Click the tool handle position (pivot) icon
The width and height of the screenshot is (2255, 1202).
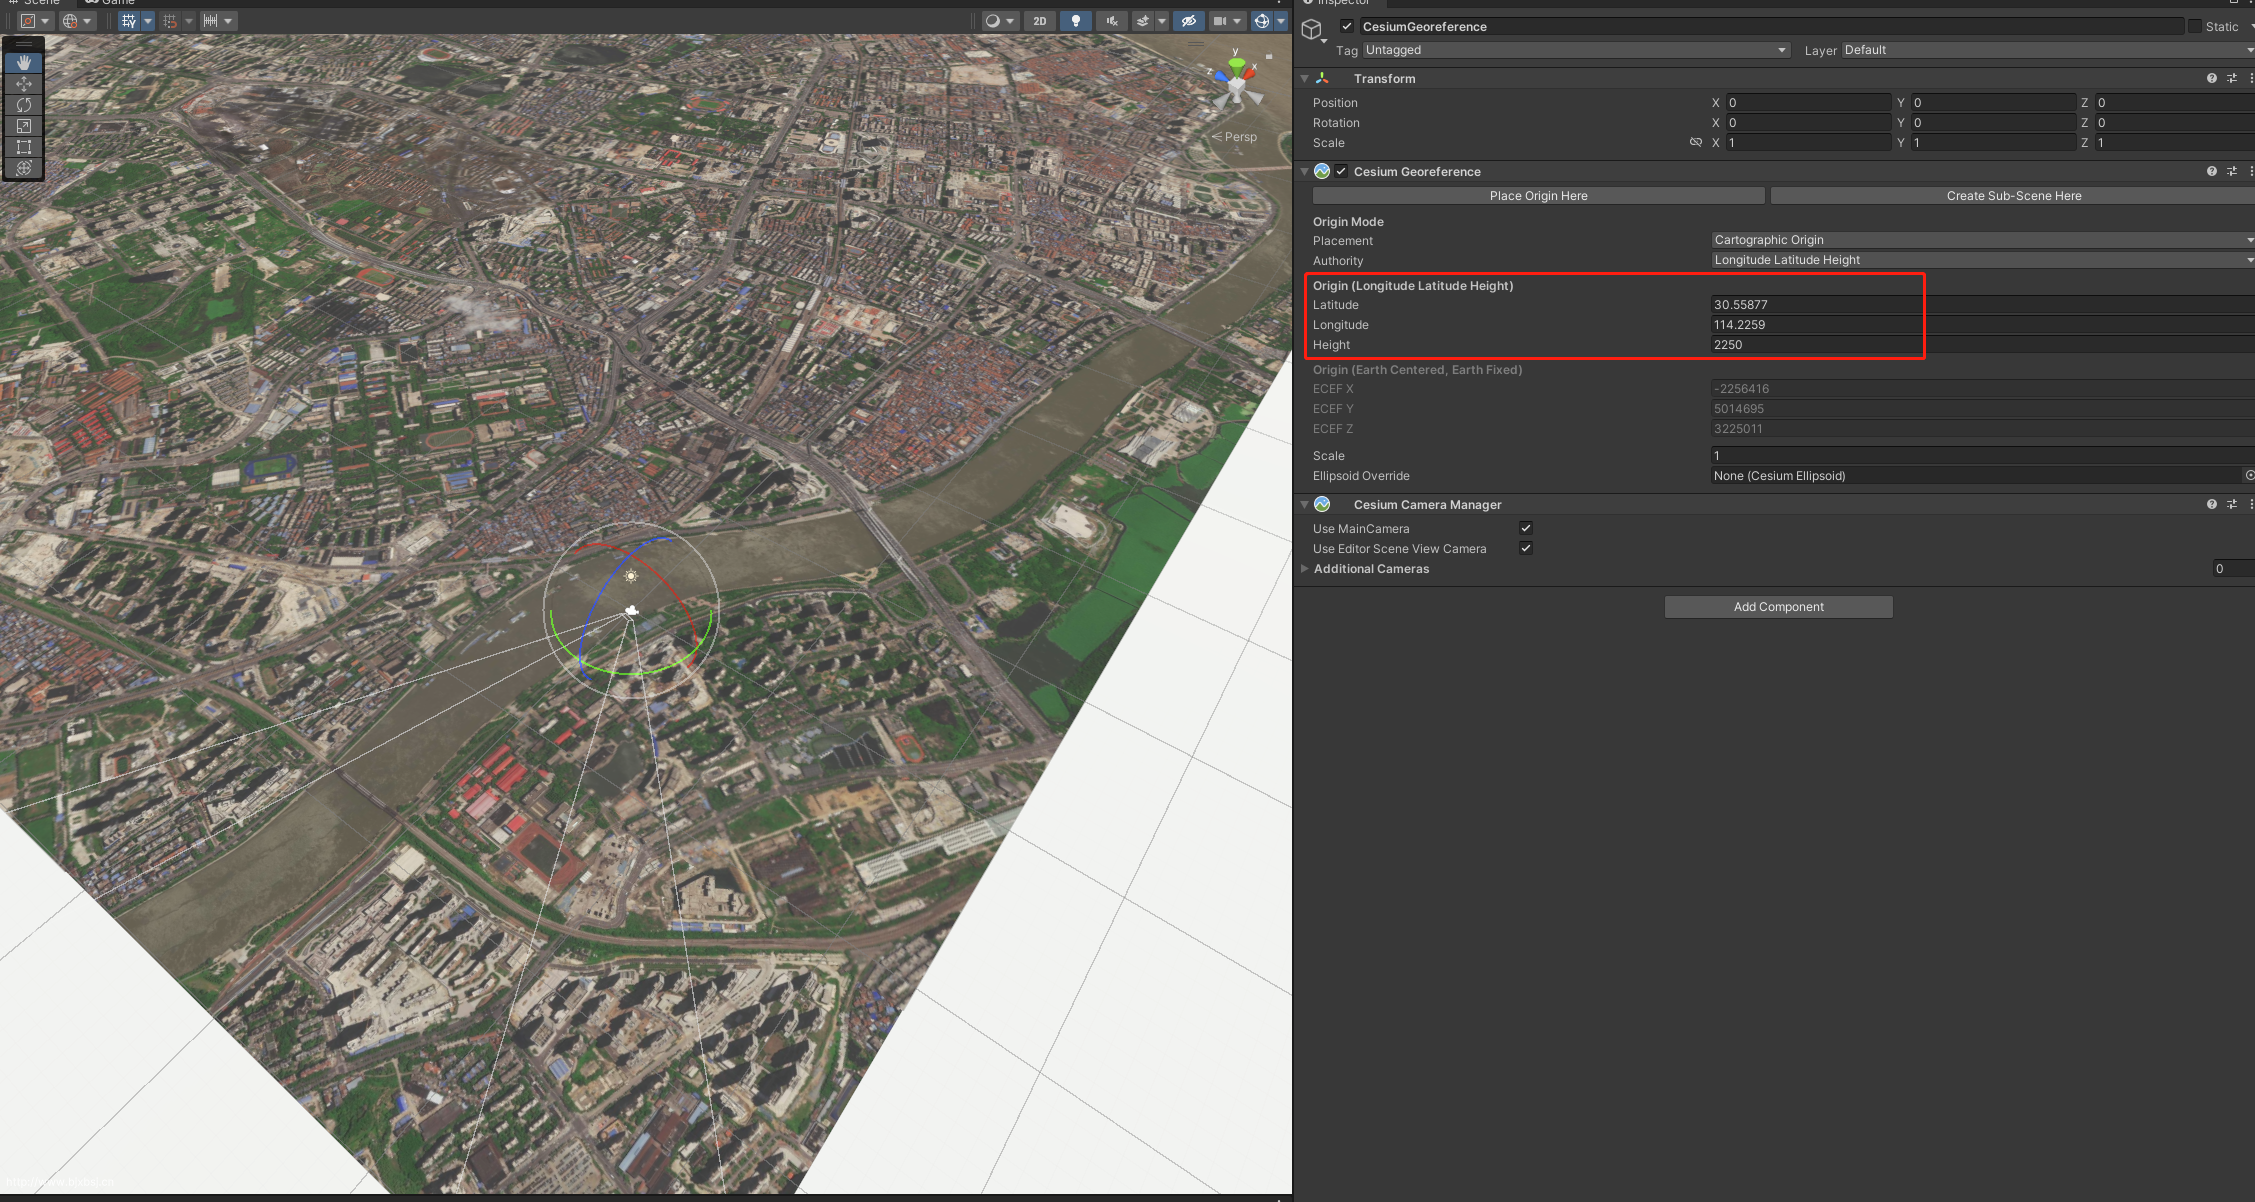29,21
